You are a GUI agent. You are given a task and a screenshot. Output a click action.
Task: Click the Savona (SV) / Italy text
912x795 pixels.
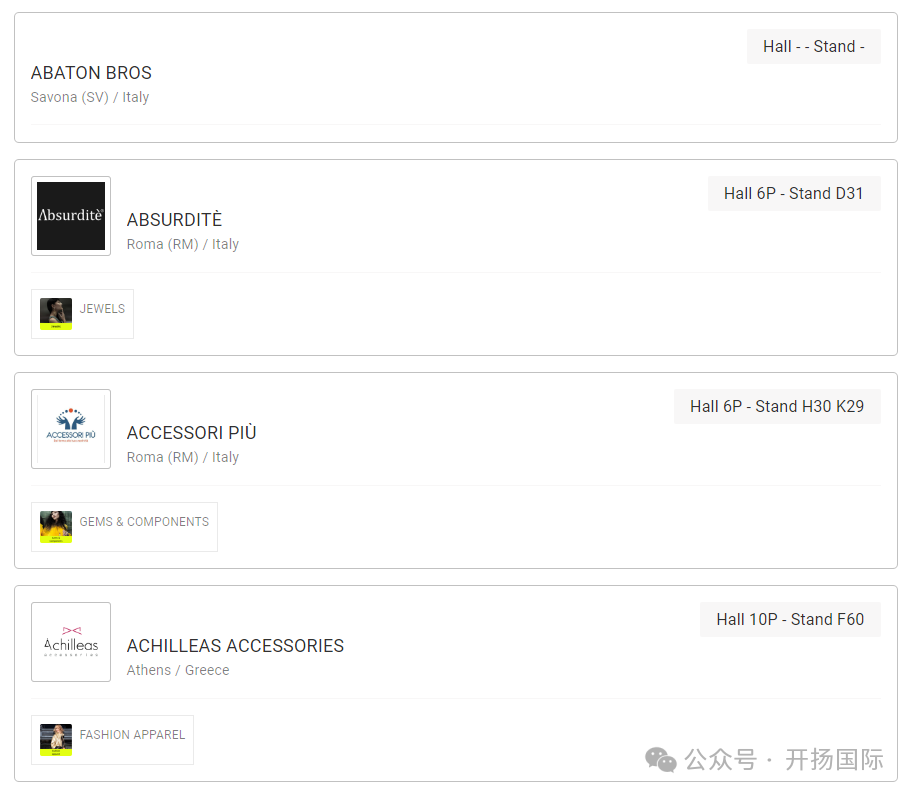point(90,97)
